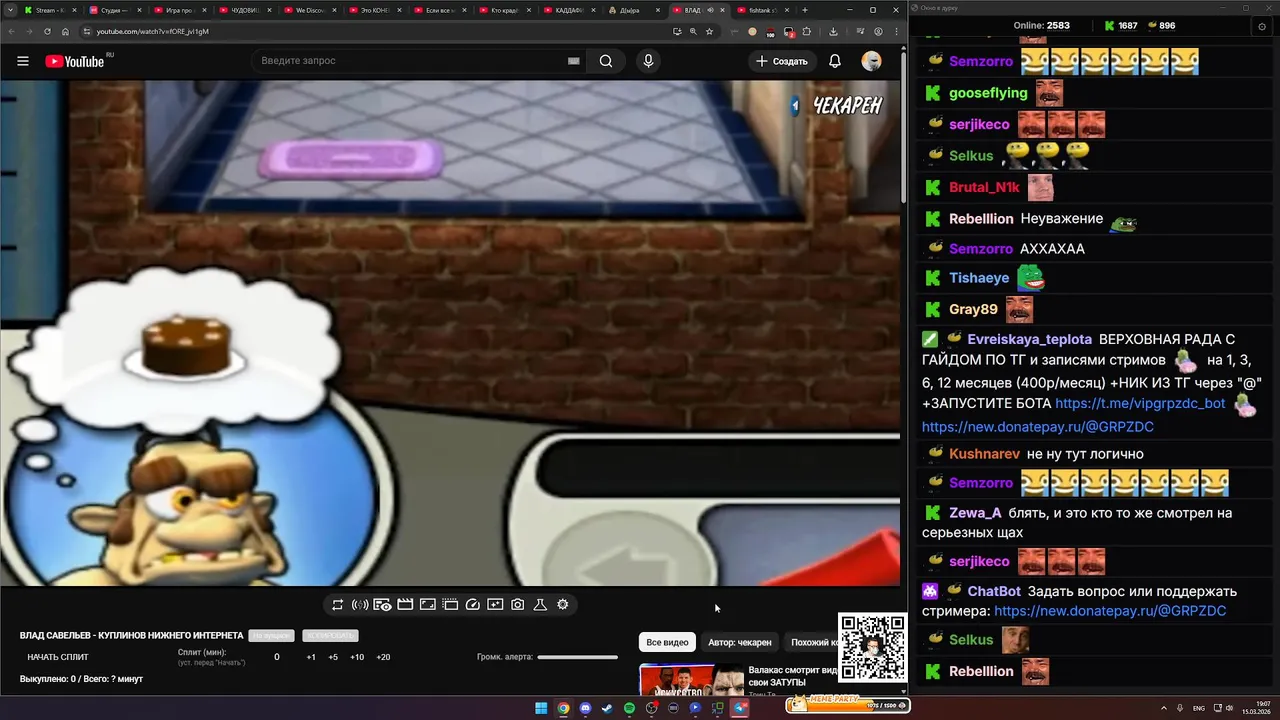Click username gooseflying in chat
Screen dimensions: 1280x720
click(x=988, y=93)
